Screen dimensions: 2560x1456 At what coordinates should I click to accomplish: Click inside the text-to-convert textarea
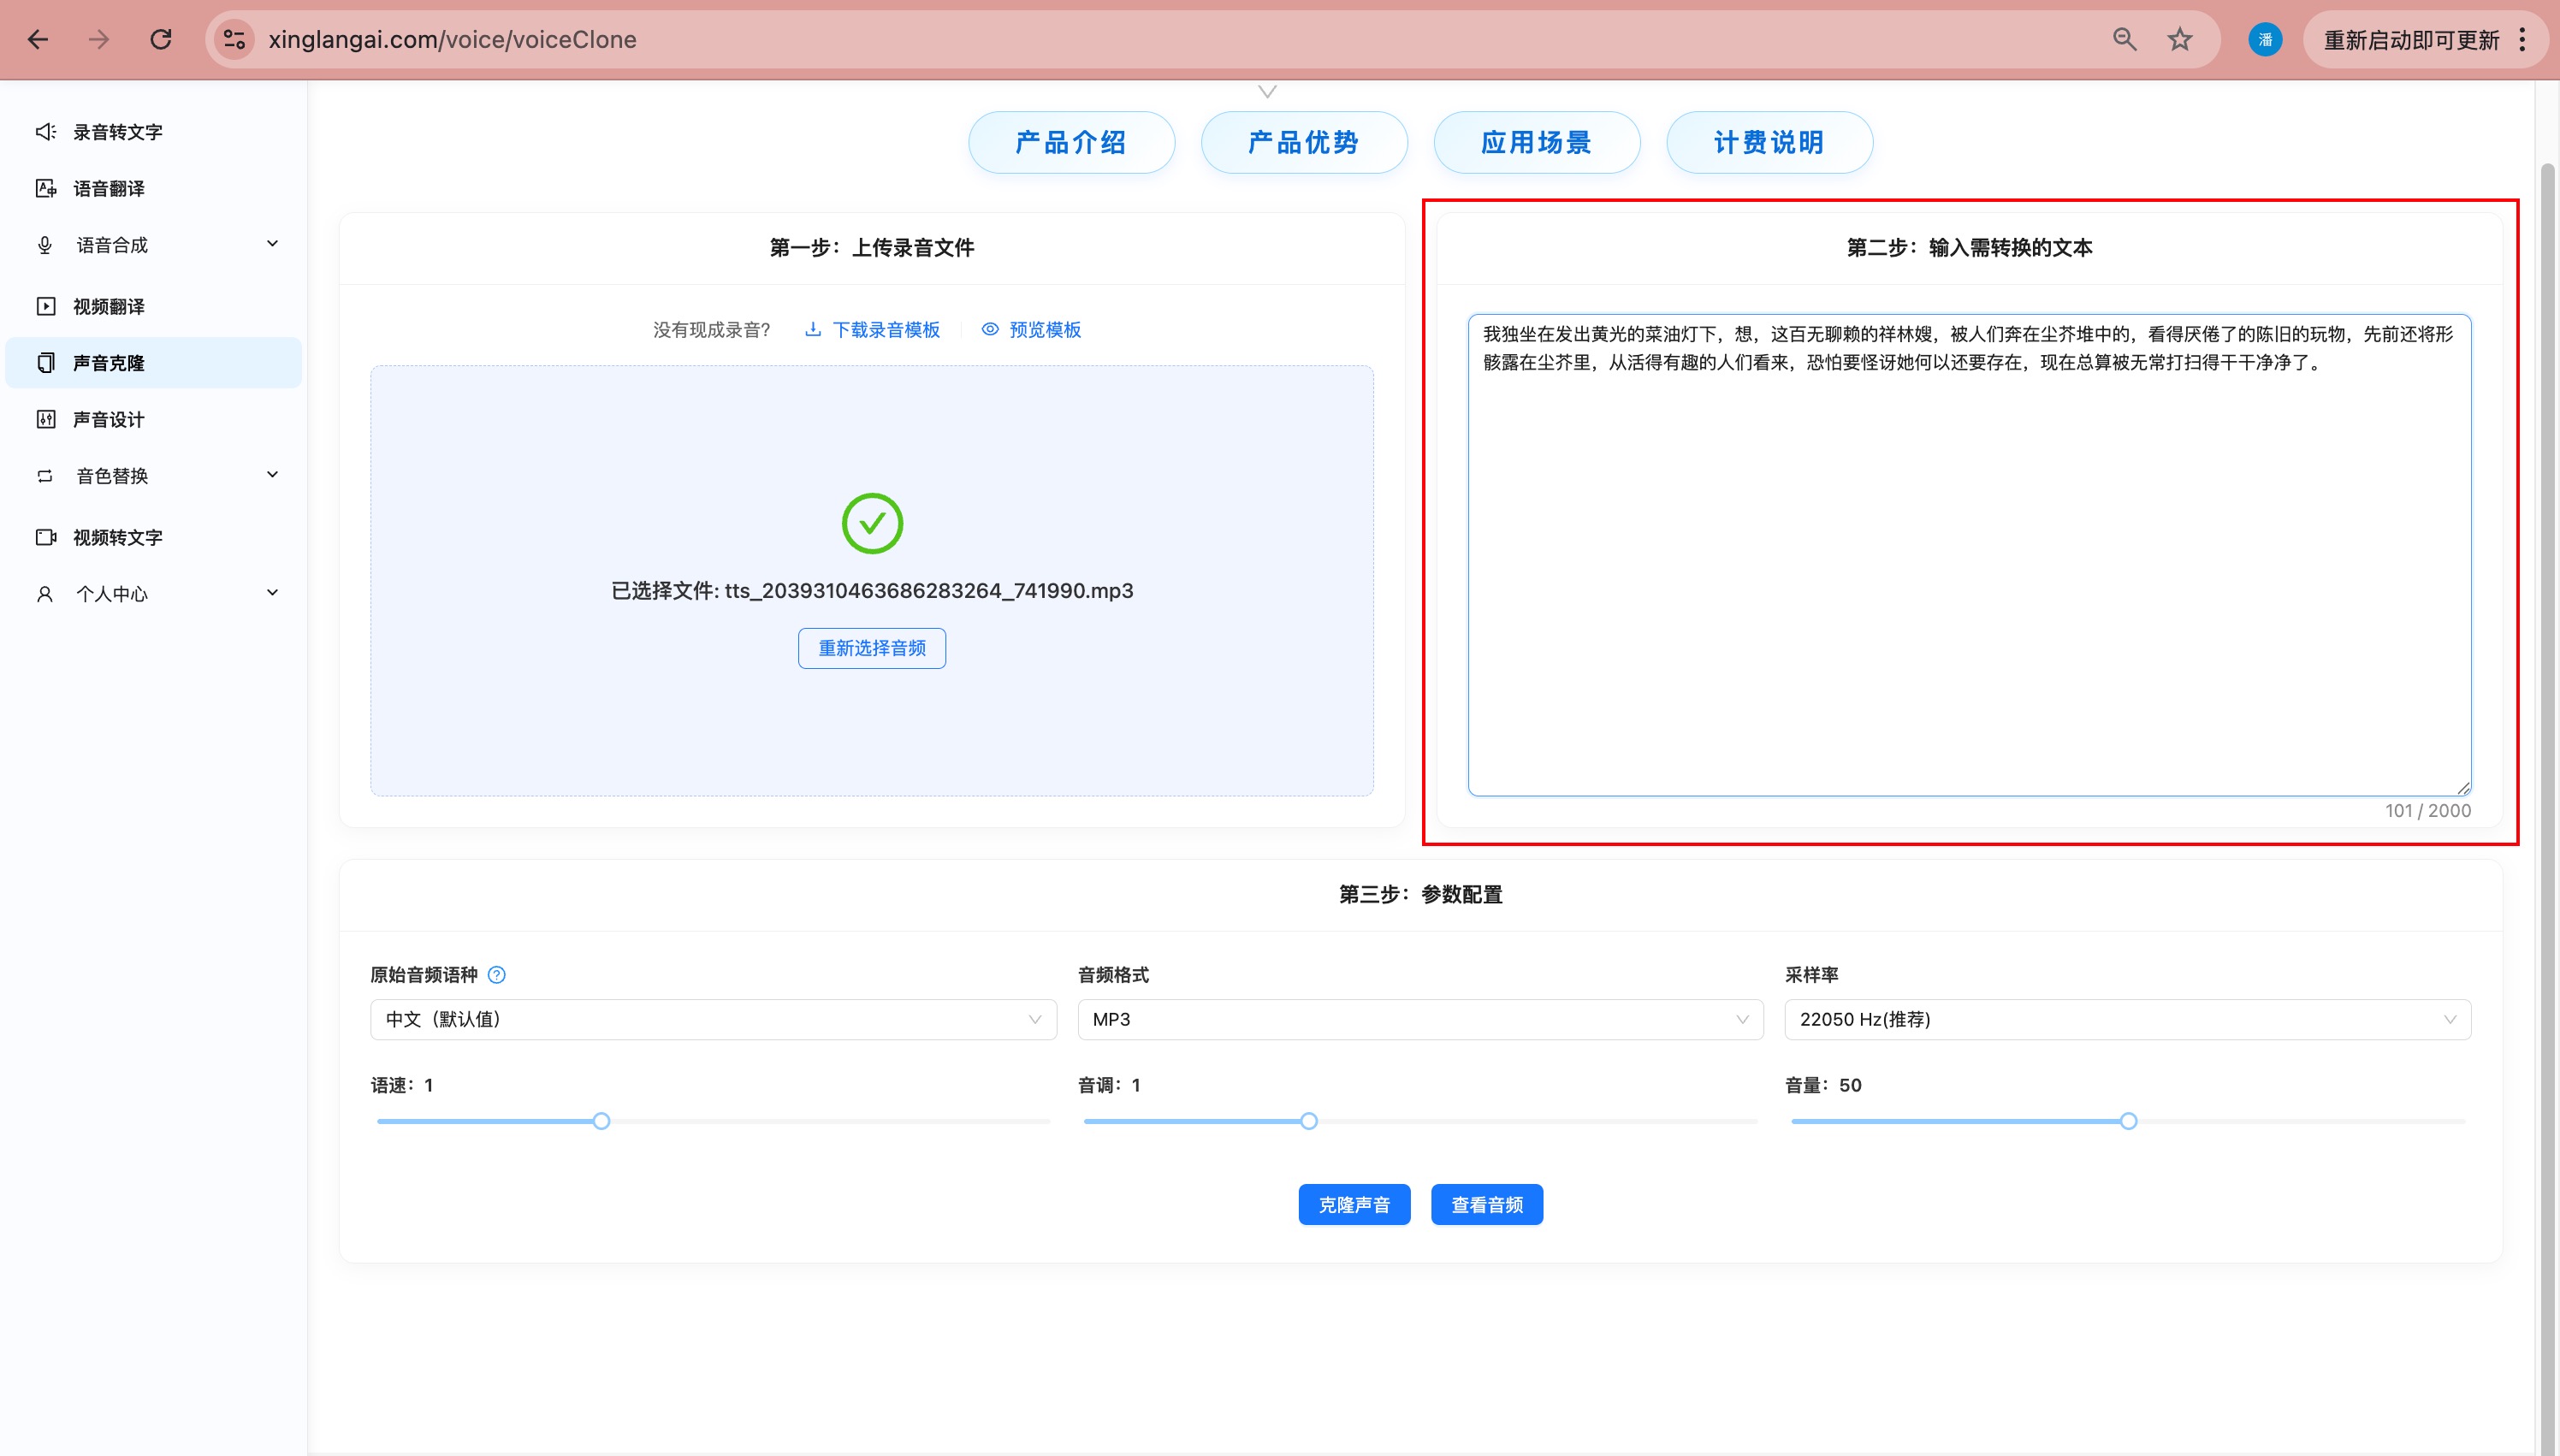pyautogui.click(x=1969, y=555)
